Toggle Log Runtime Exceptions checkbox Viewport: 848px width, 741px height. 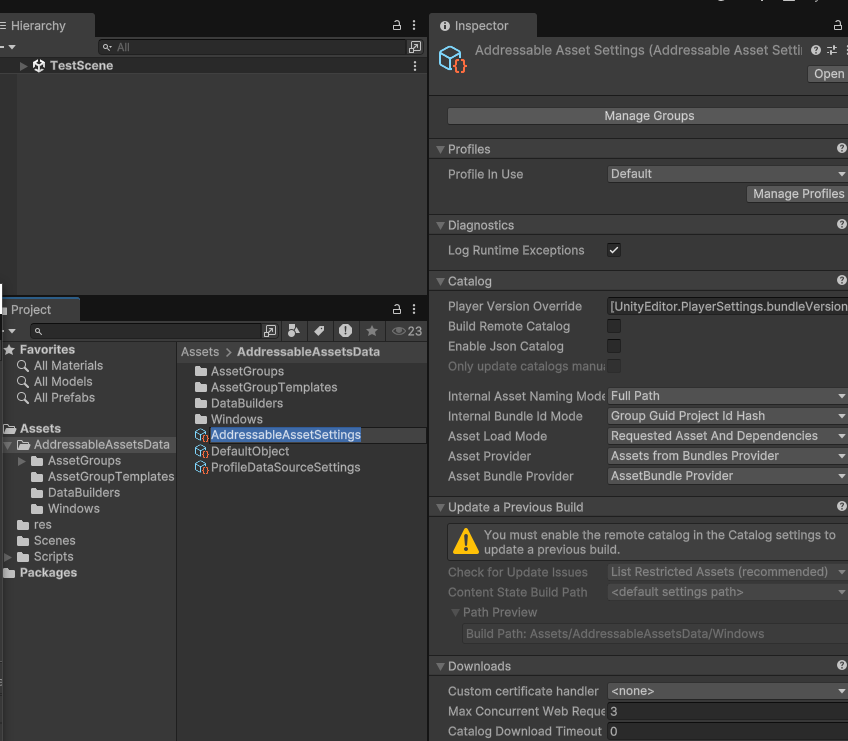click(614, 250)
